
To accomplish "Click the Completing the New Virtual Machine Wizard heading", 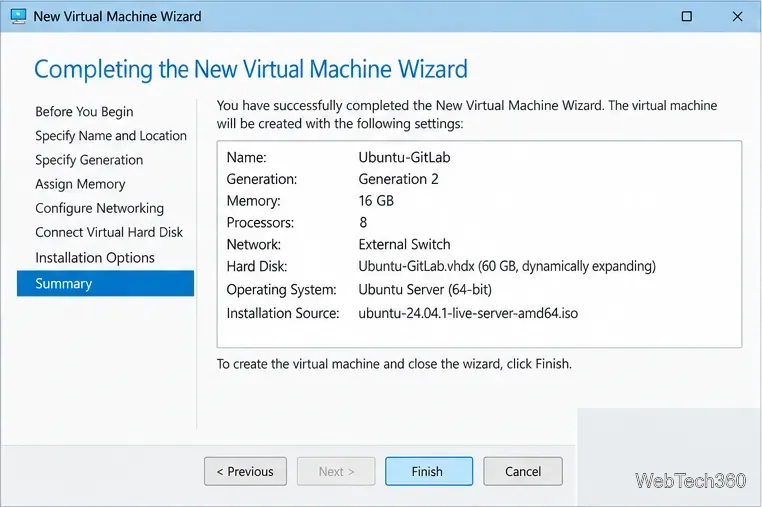I will click(x=251, y=69).
